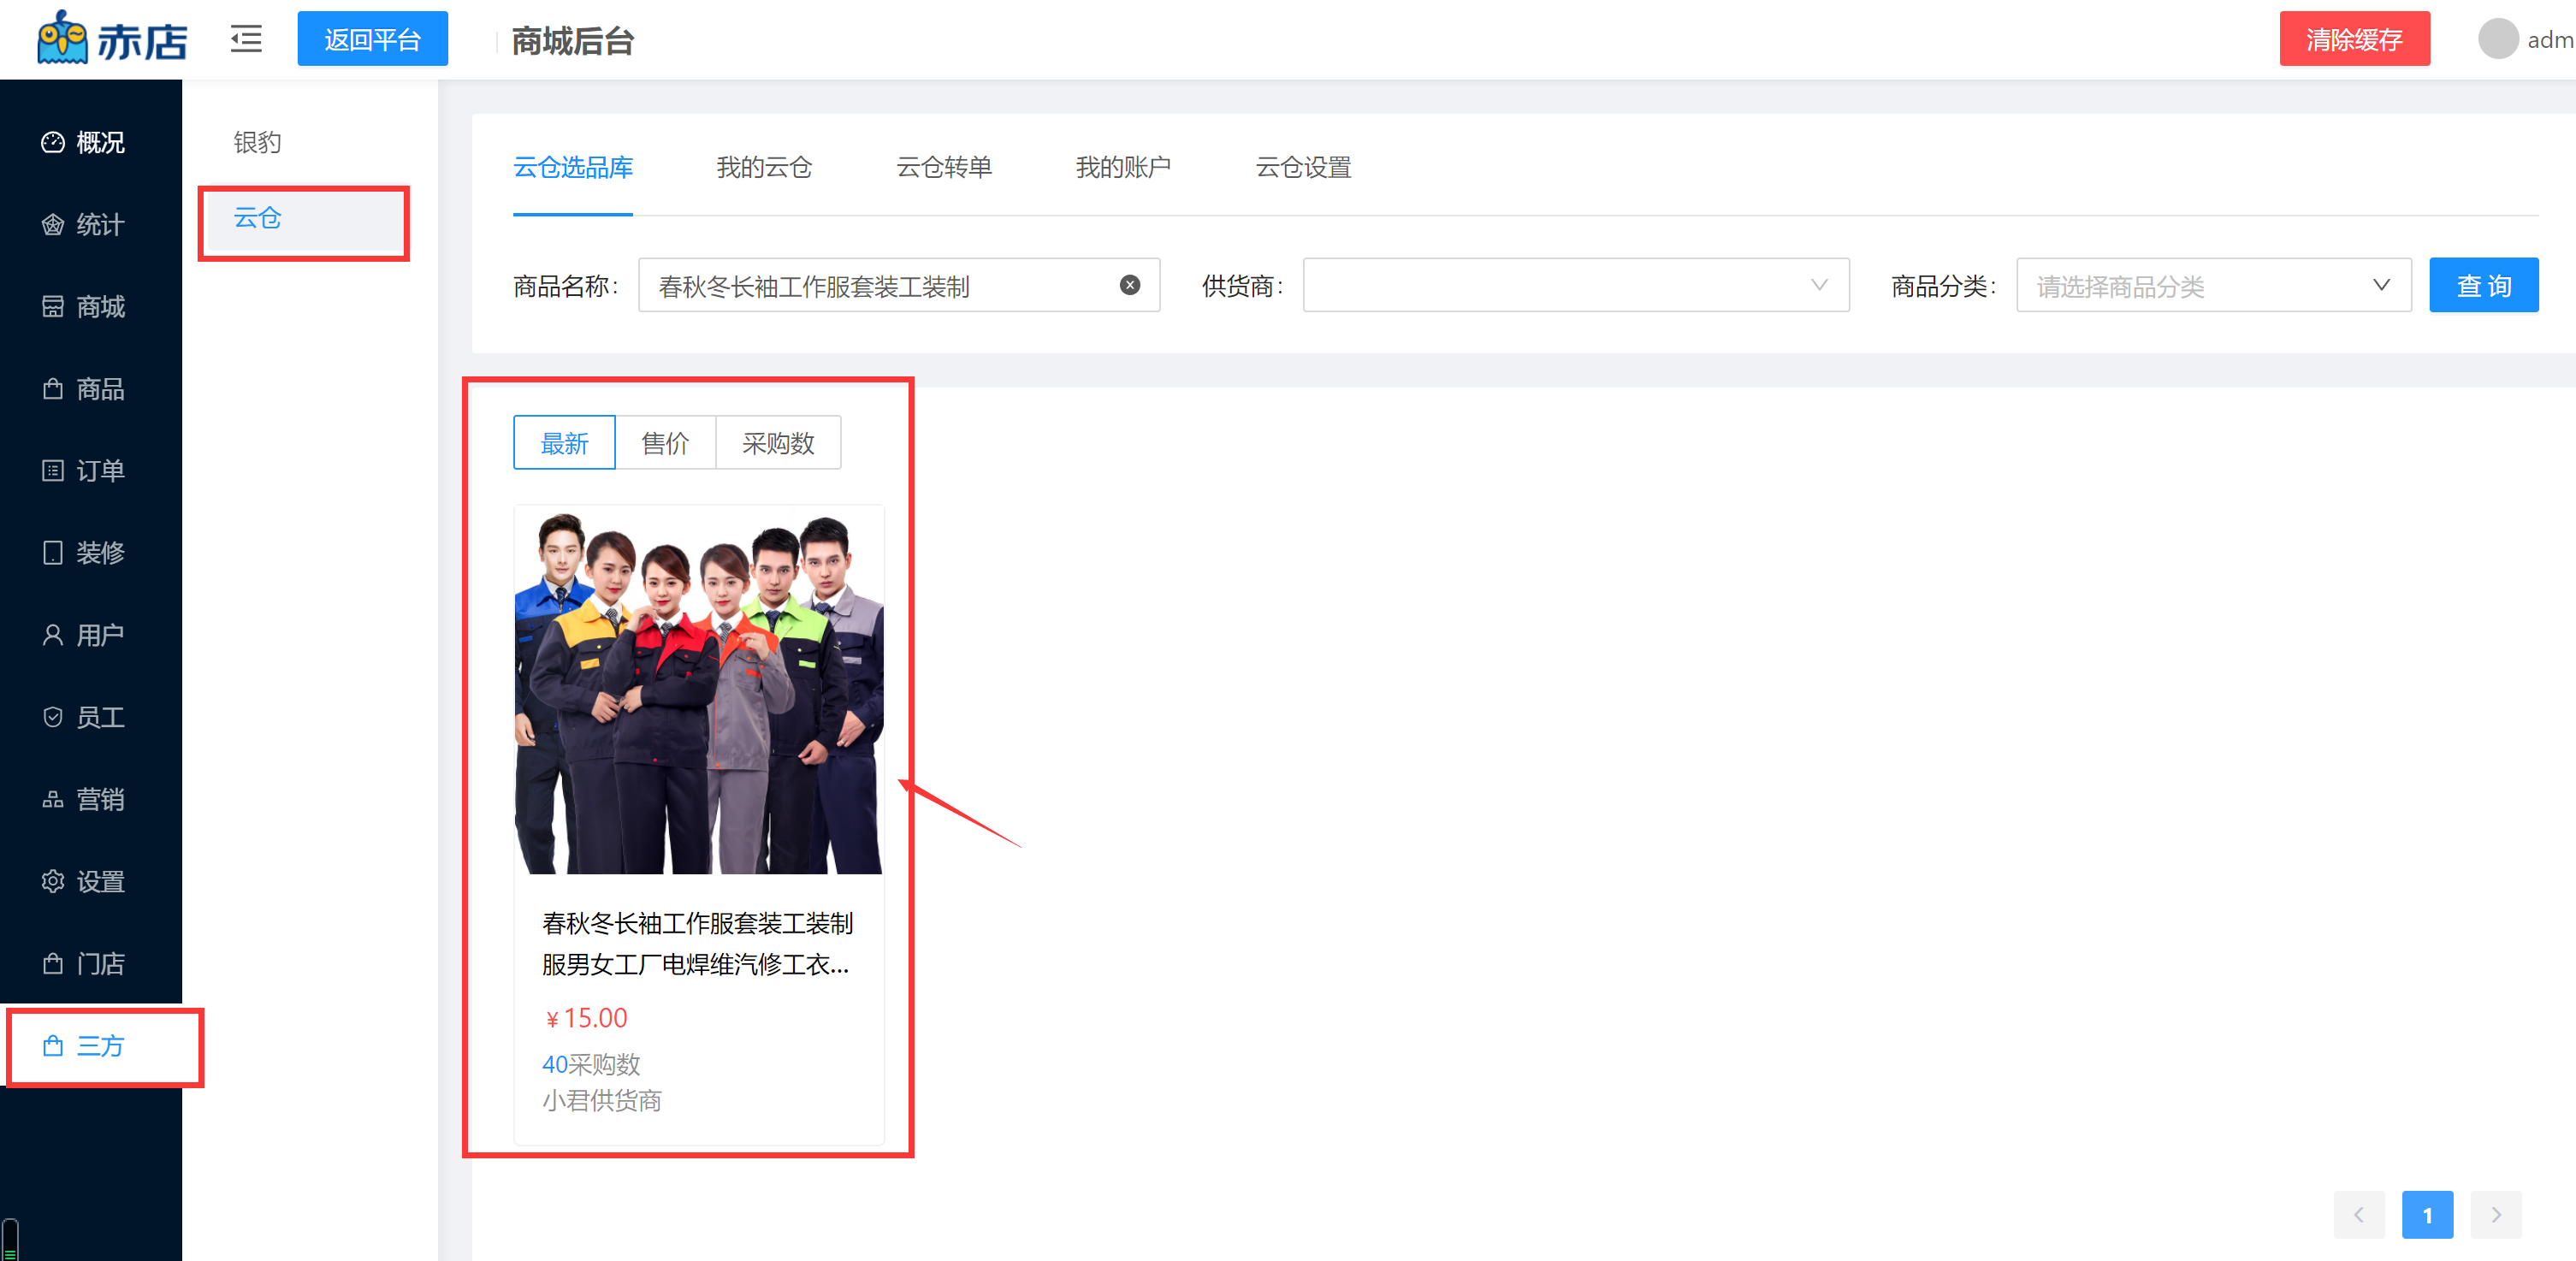Viewport: 2576px width, 1261px height.
Task: Click the 40采购数 text
Action: point(591,1064)
